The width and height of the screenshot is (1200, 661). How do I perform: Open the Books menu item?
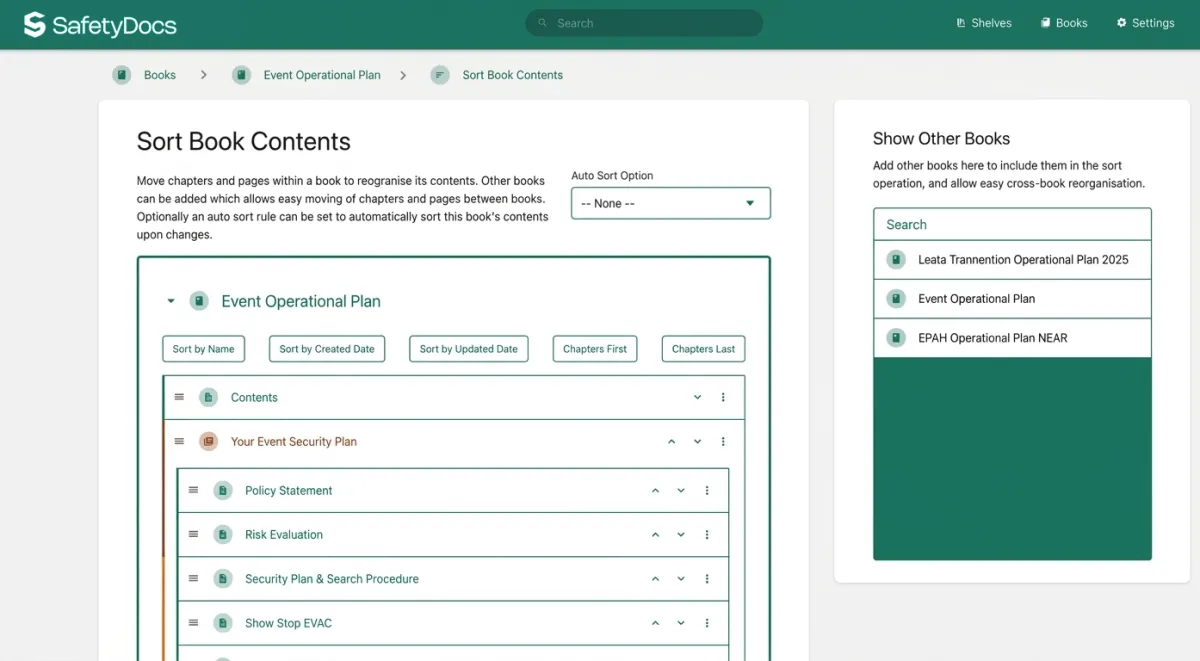[x=1064, y=23]
